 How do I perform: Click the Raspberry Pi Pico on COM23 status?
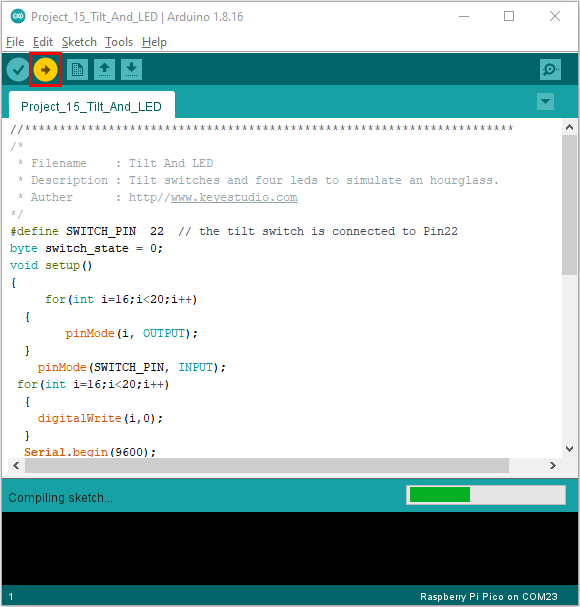489,597
